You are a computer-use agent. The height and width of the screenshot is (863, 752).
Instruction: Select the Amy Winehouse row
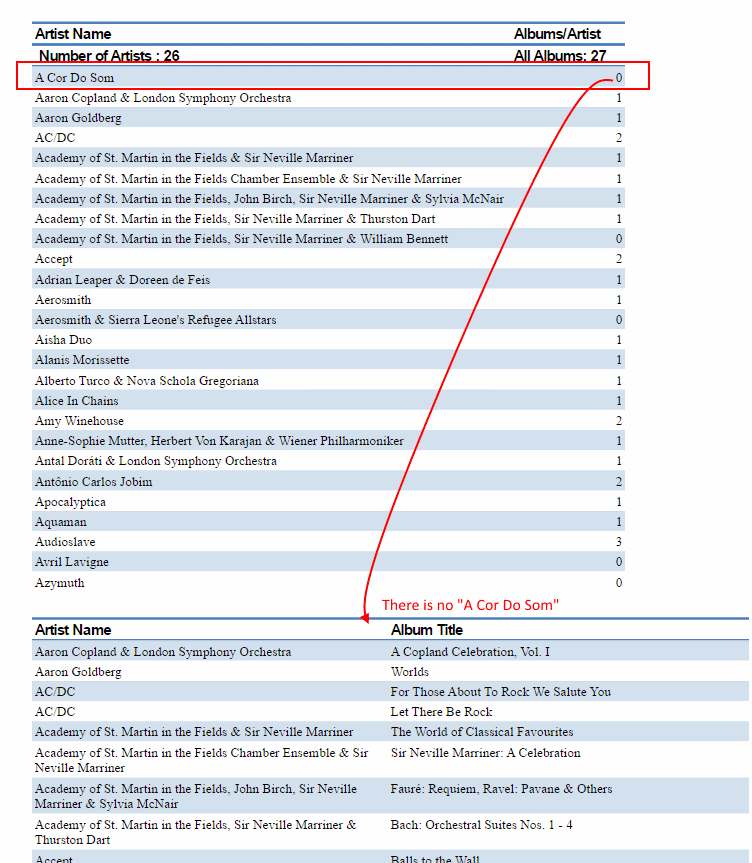click(79, 421)
